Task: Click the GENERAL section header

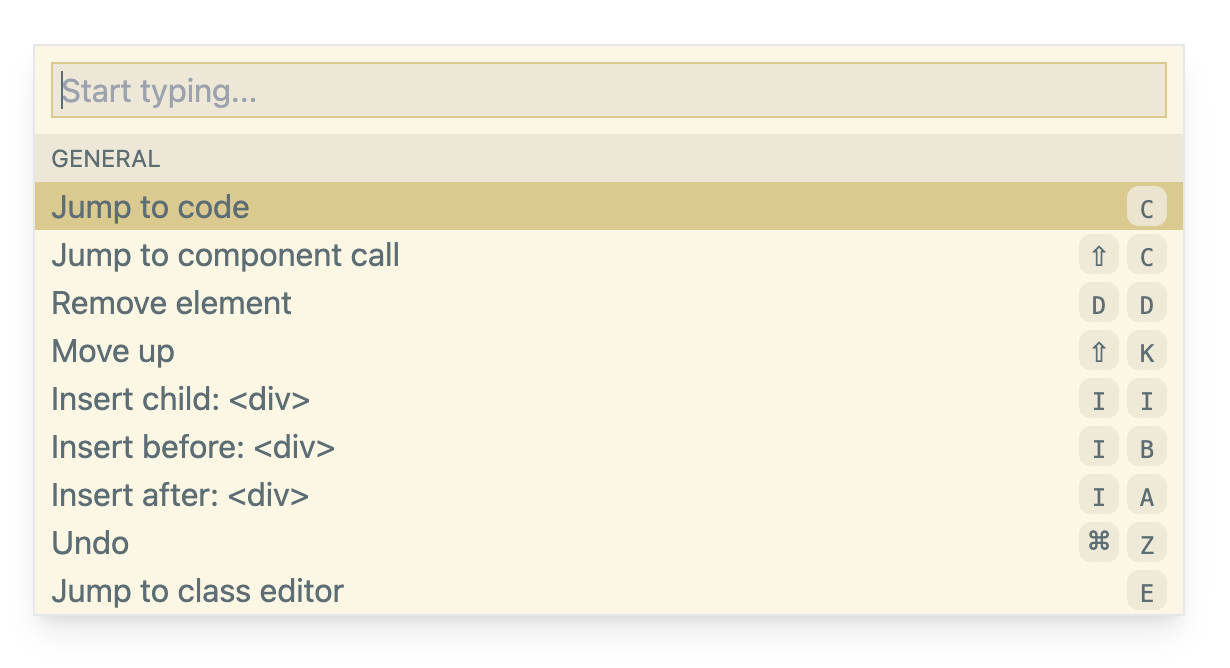Action: tap(106, 159)
